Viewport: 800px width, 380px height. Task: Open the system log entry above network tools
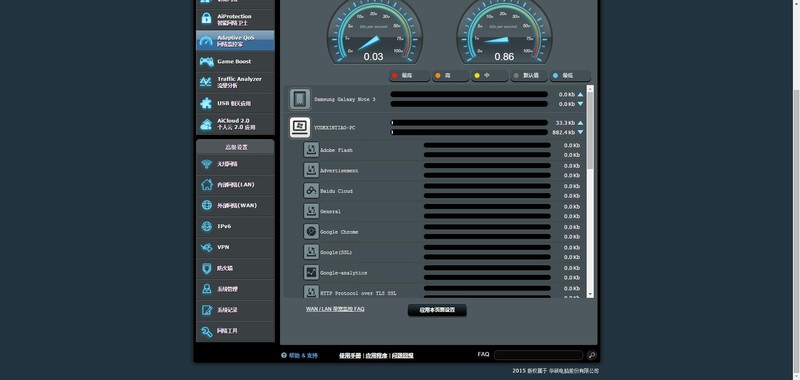(235, 310)
